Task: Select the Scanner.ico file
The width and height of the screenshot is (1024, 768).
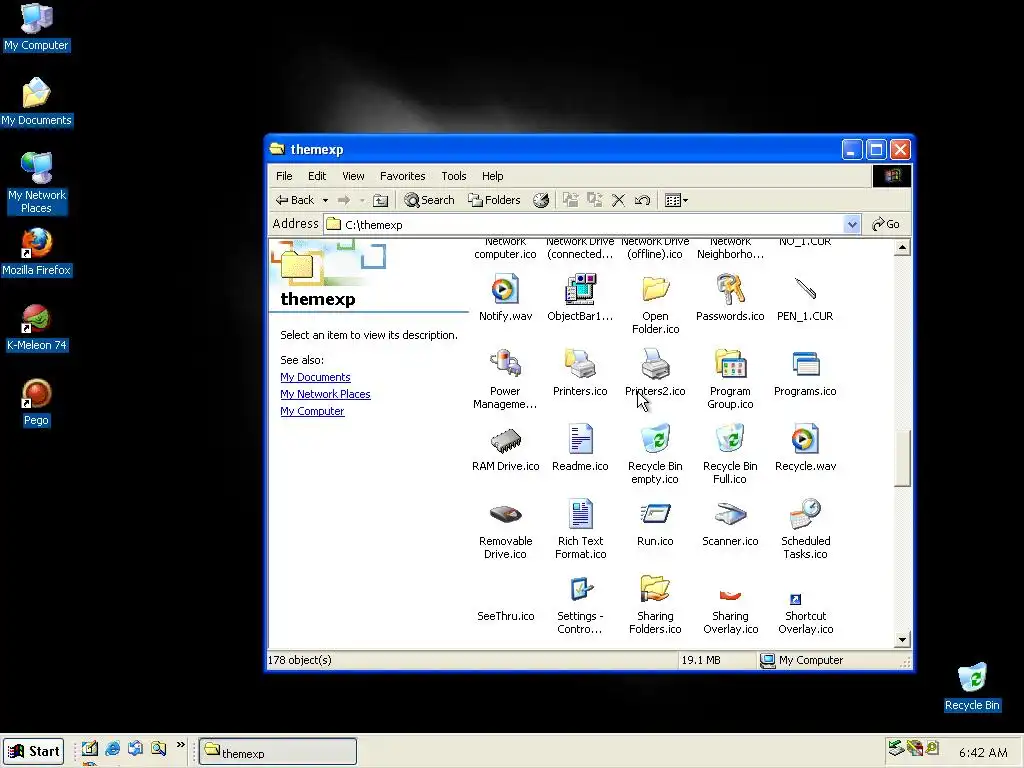Action: click(x=730, y=515)
